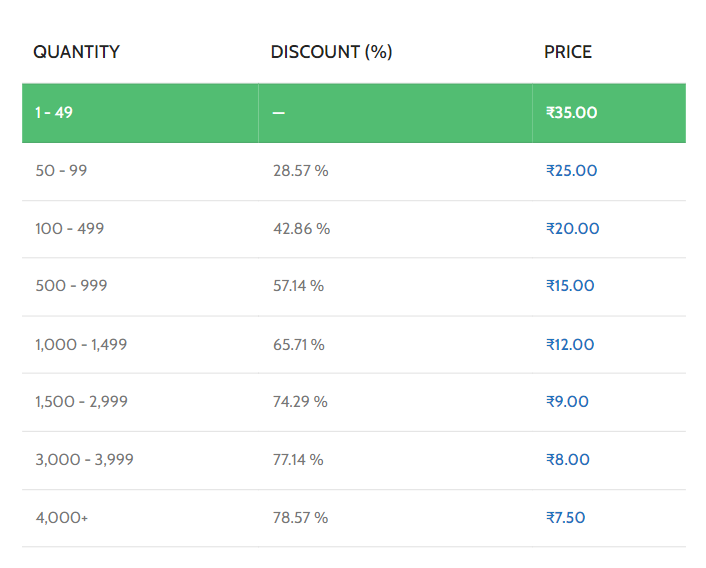706x568 pixels.
Task: Click the 78.57 % discount cell
Action: [300, 518]
